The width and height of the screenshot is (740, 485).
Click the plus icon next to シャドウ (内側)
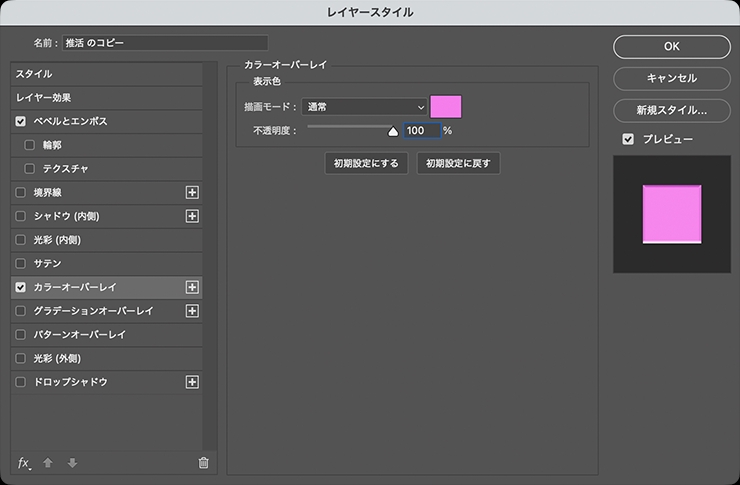(193, 216)
